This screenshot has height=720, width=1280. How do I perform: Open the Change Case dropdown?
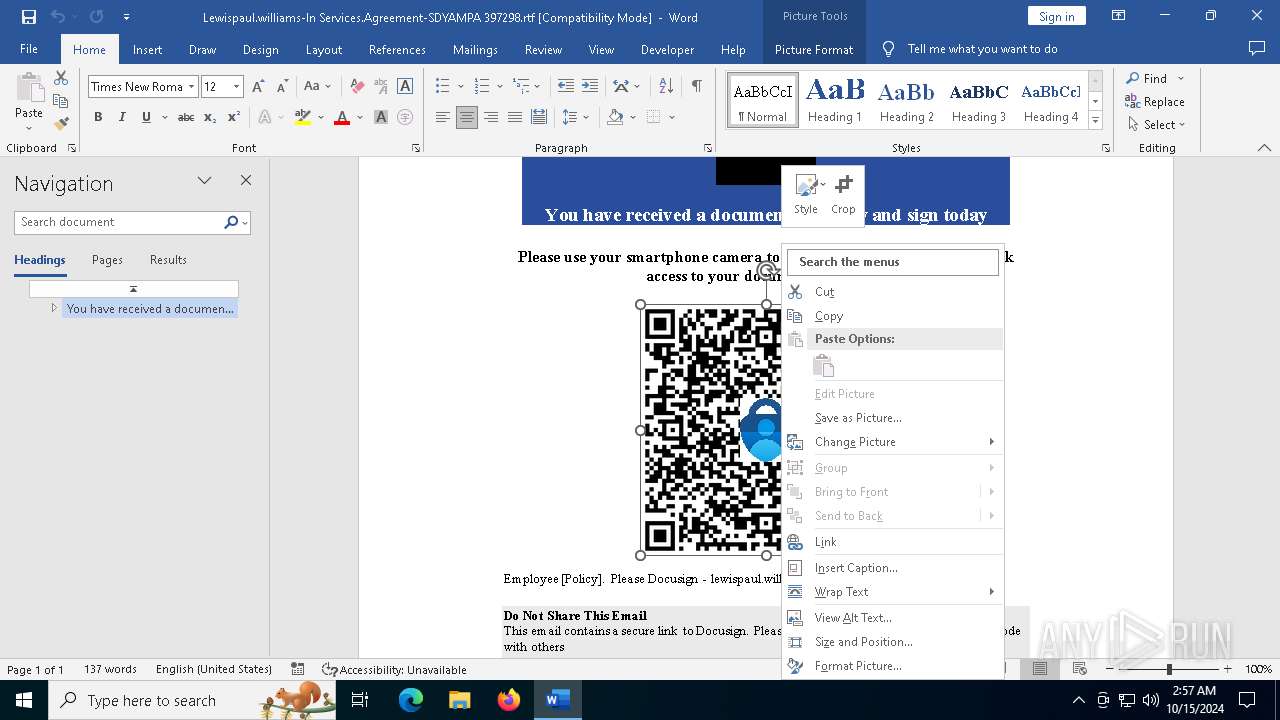pyautogui.click(x=318, y=87)
